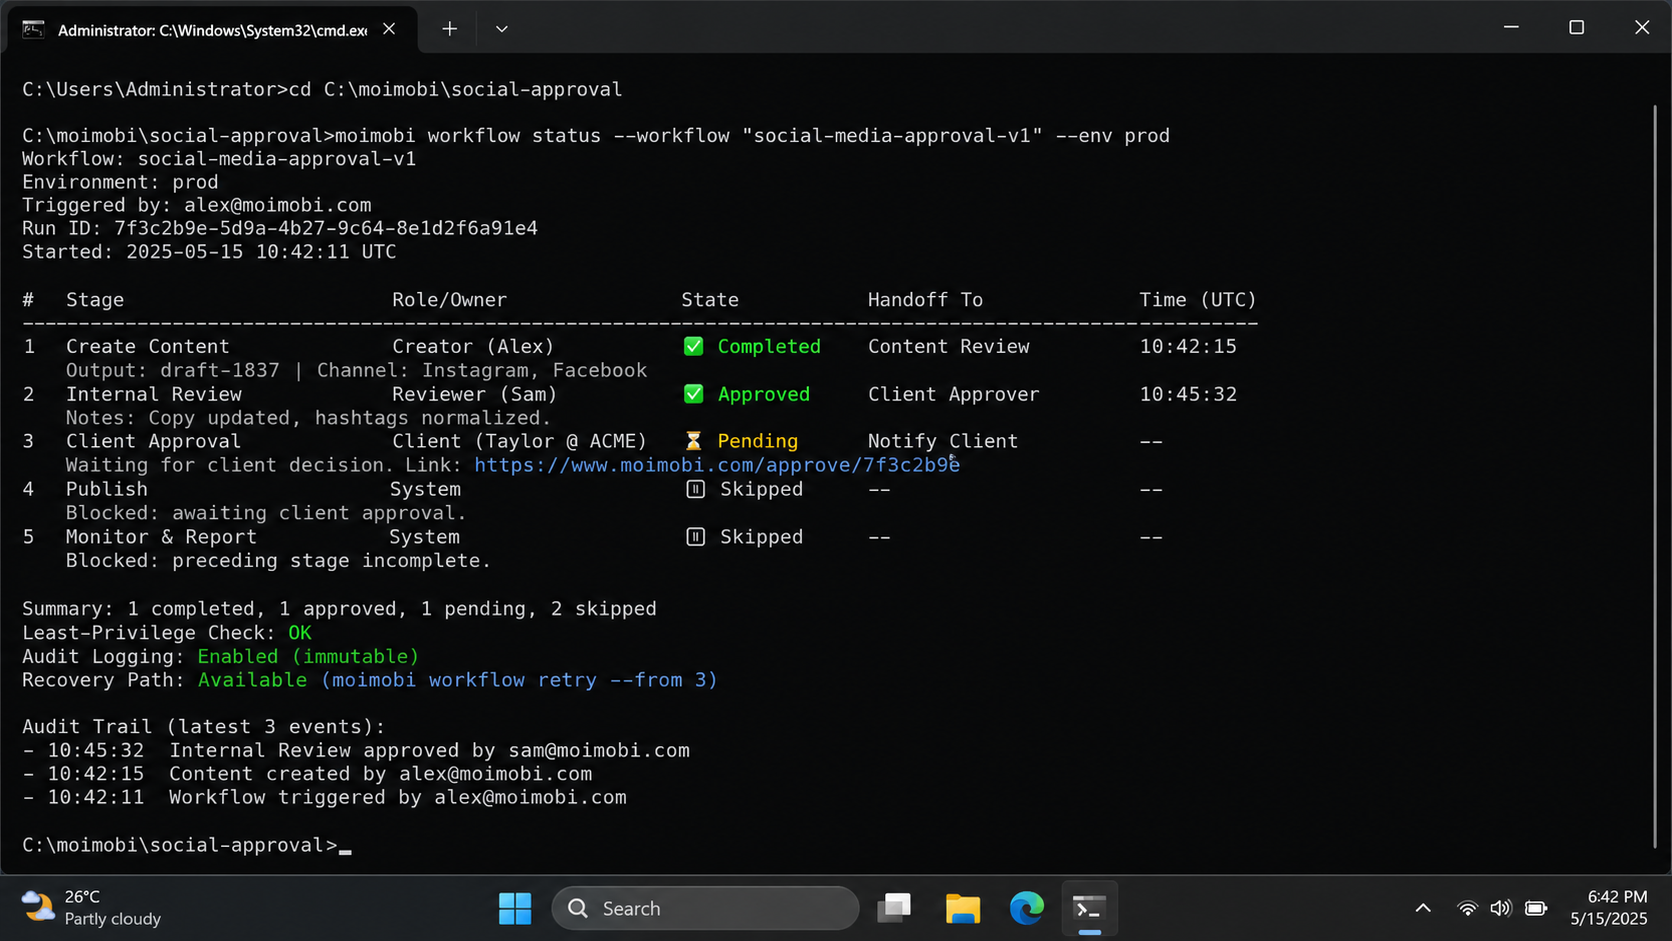Screen dimensions: 1672x941
Task: Click 'Creator (Alex)' in Role/Owner column
Action: pos(473,346)
